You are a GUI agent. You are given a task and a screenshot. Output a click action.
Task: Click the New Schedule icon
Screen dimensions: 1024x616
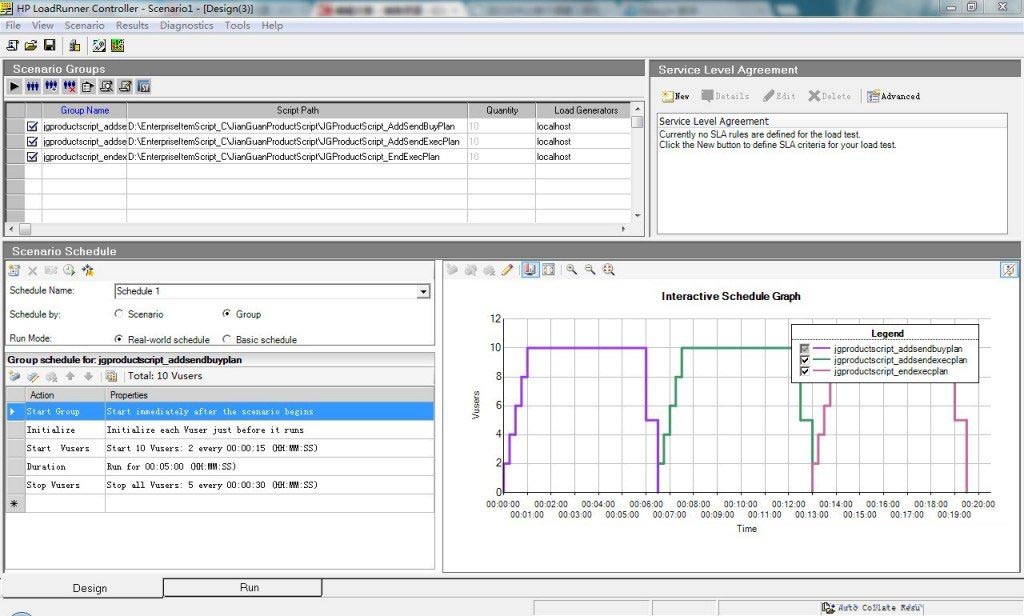(x=14, y=270)
